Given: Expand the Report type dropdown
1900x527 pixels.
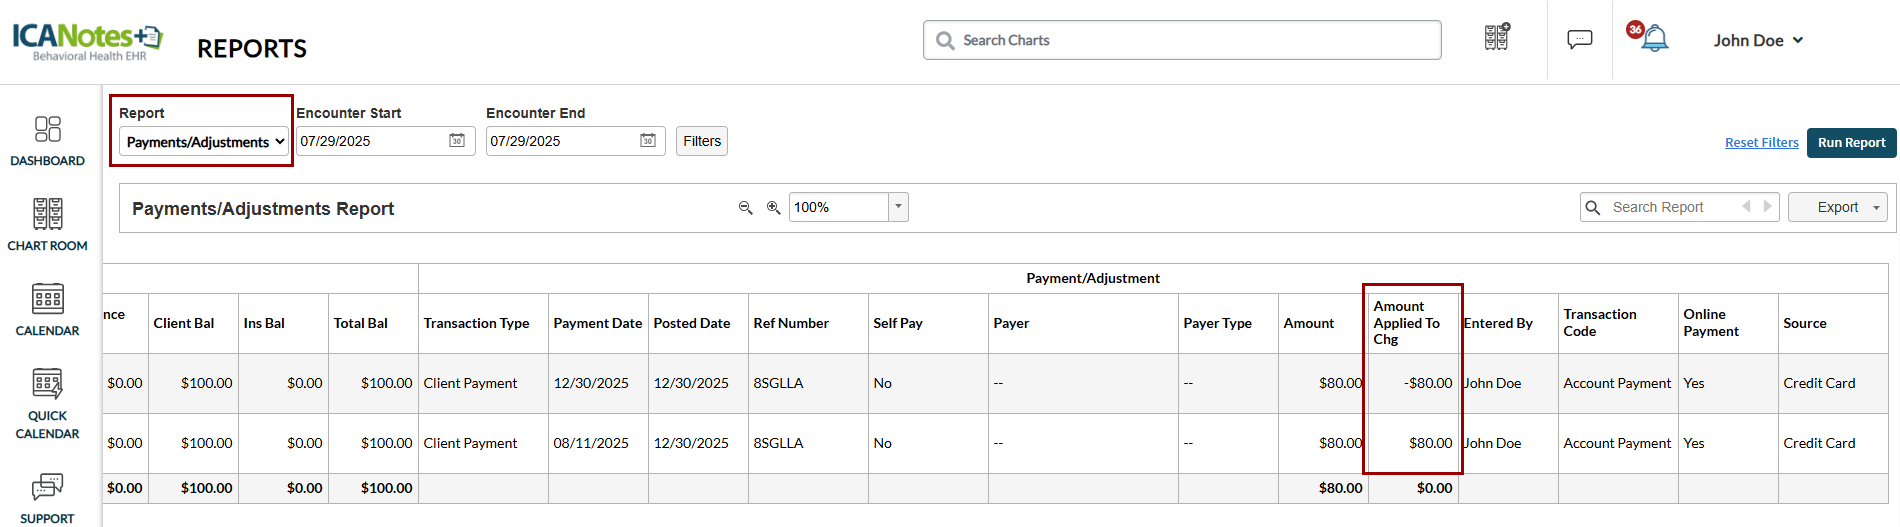Looking at the screenshot, I should click(x=204, y=142).
